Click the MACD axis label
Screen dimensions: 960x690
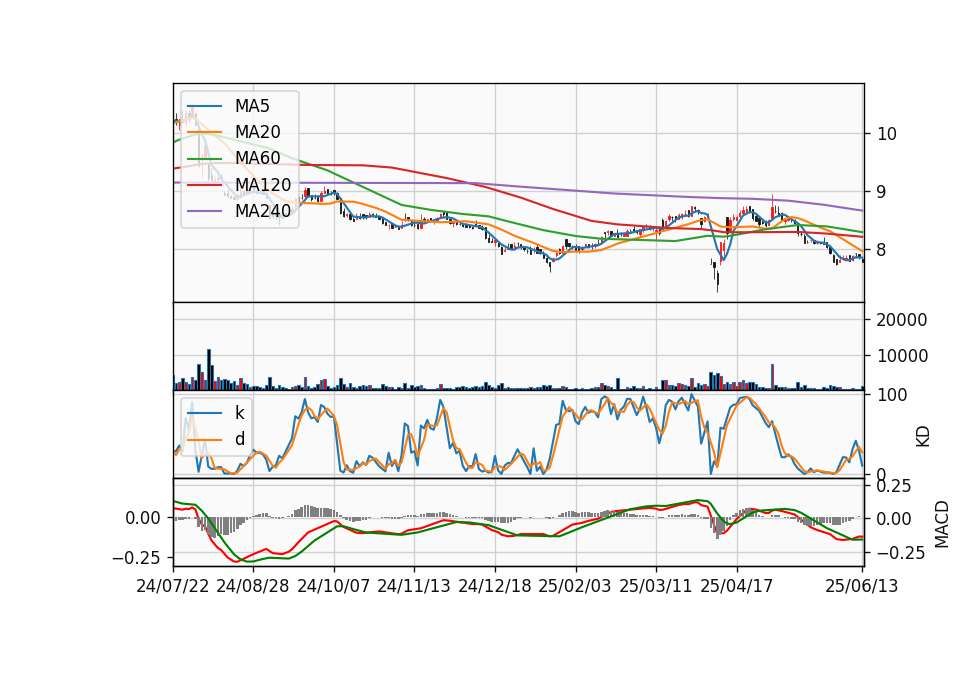(942, 524)
